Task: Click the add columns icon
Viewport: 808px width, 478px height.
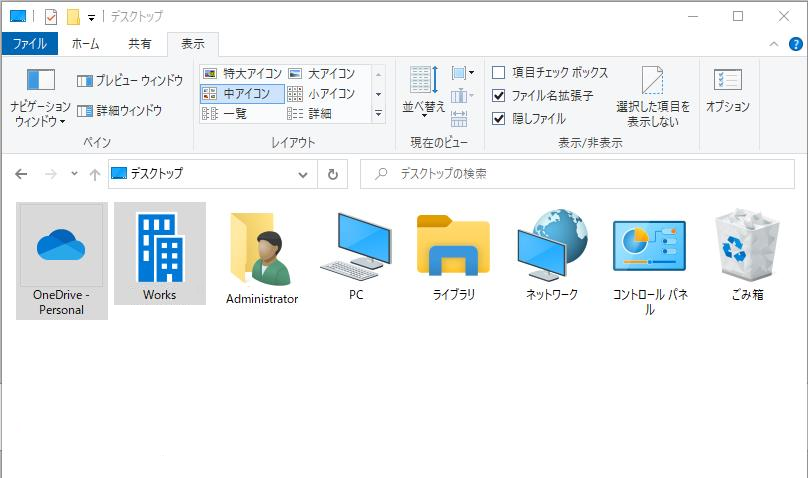Action: point(462,95)
